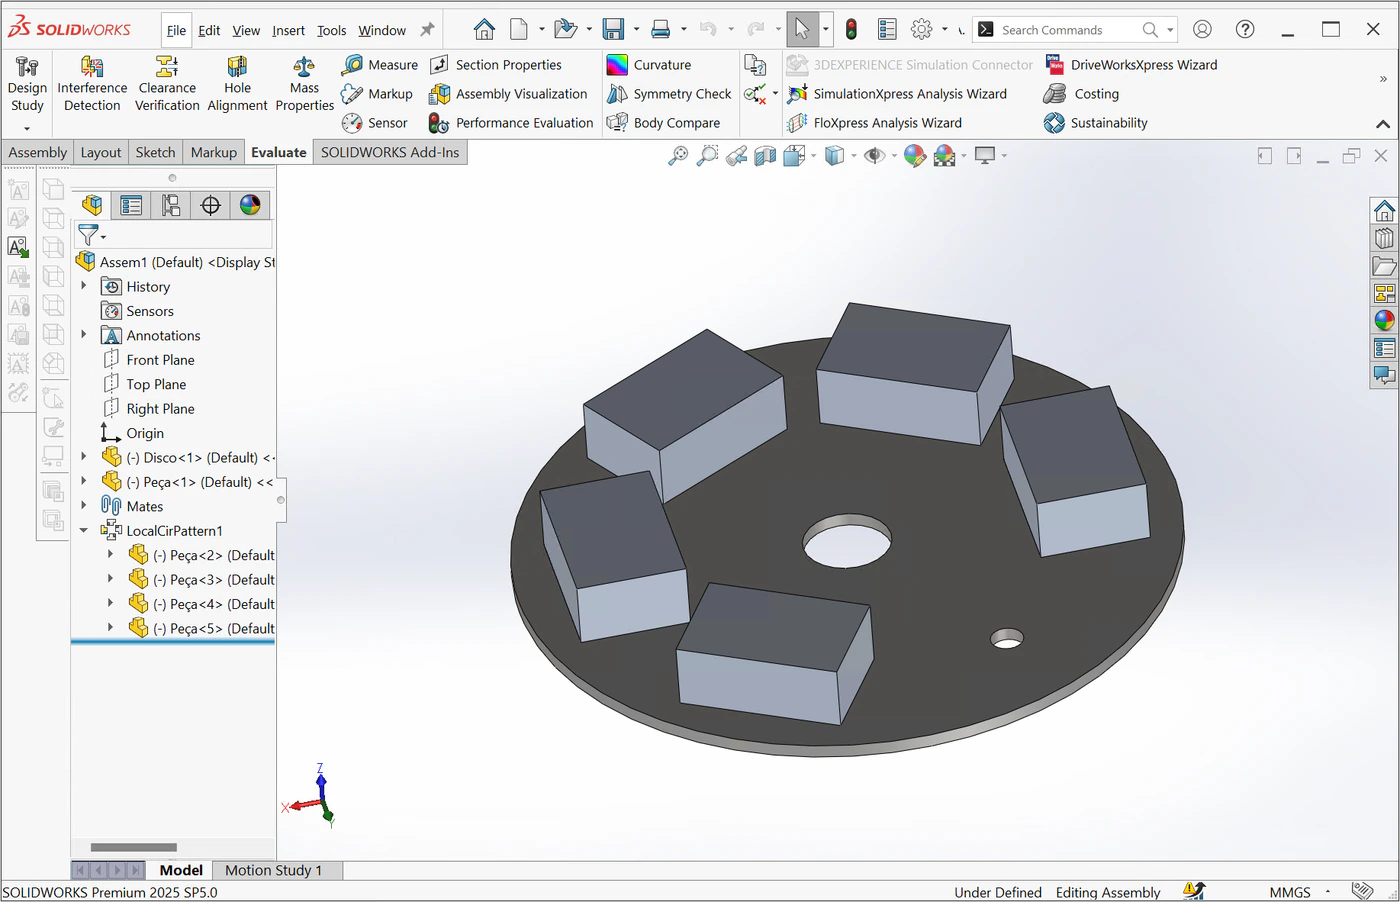
Task: Launch the Hole Alignment check
Action: coord(237,84)
